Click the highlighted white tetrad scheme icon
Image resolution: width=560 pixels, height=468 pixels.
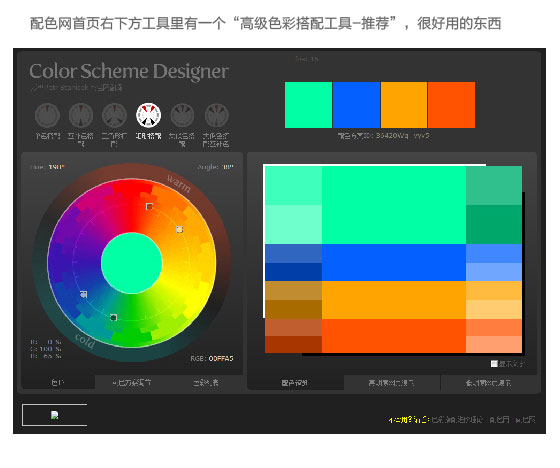click(148, 115)
